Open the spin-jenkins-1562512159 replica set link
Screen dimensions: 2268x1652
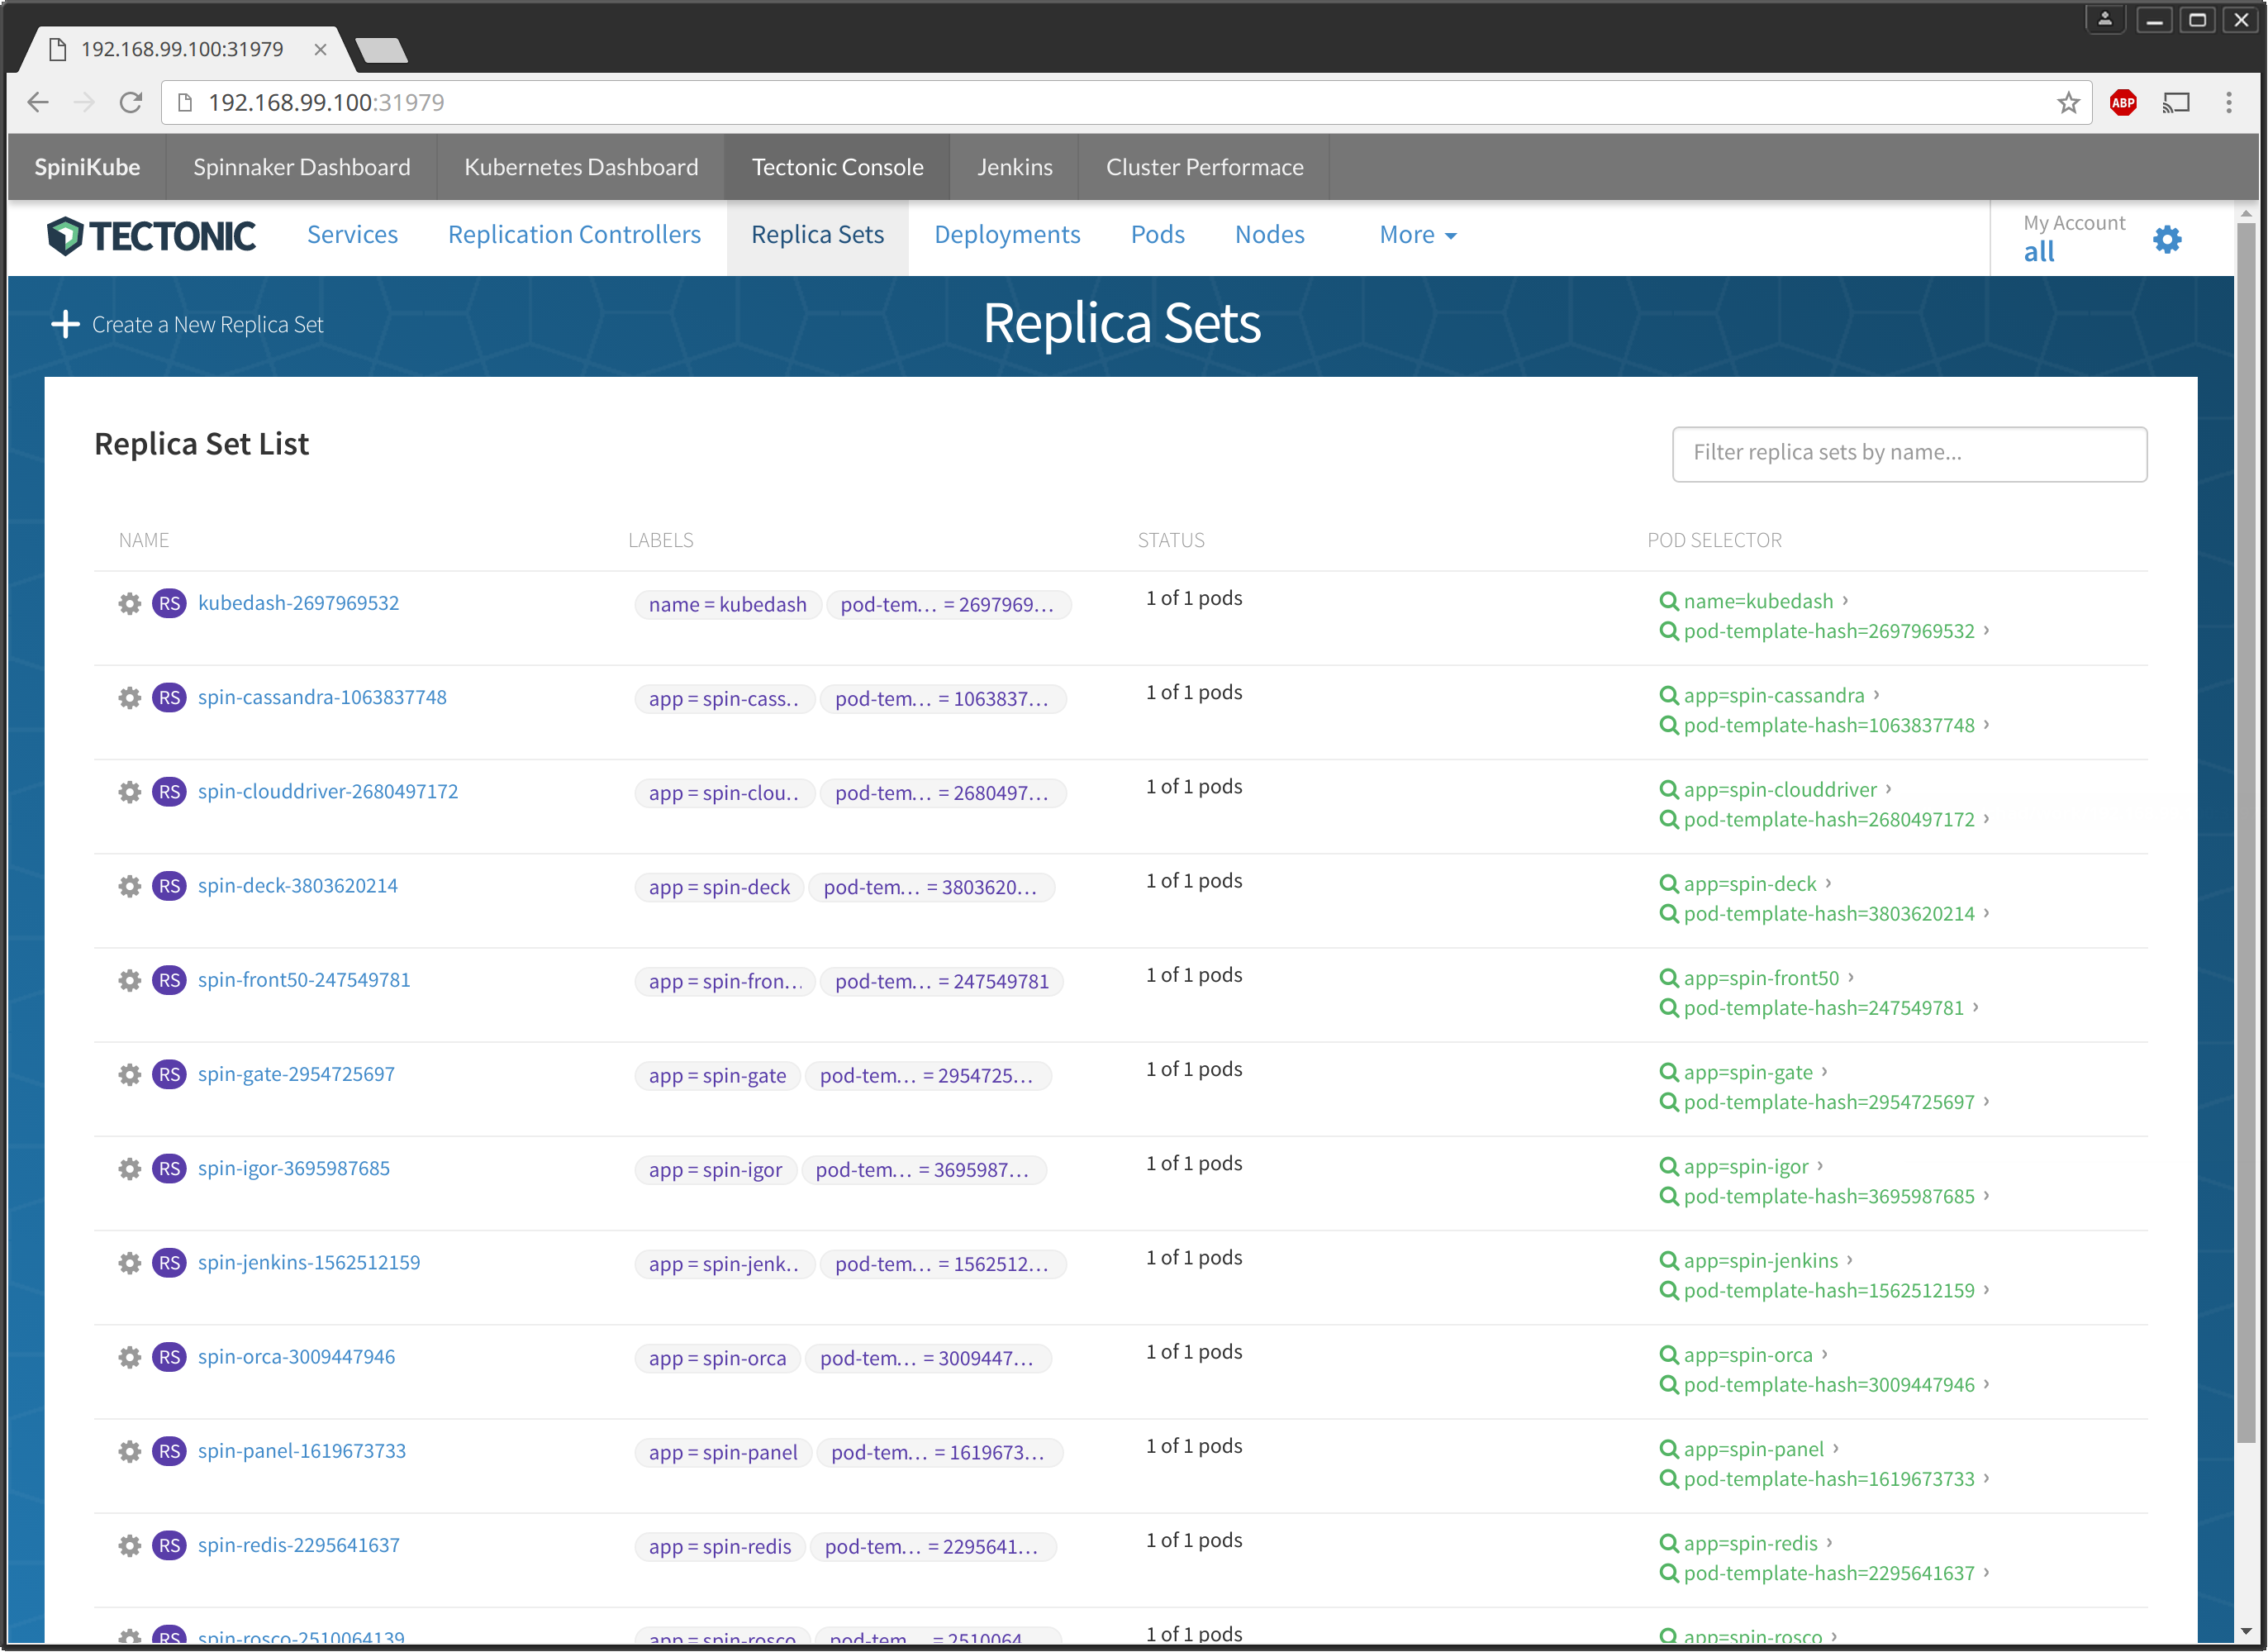click(x=308, y=1262)
